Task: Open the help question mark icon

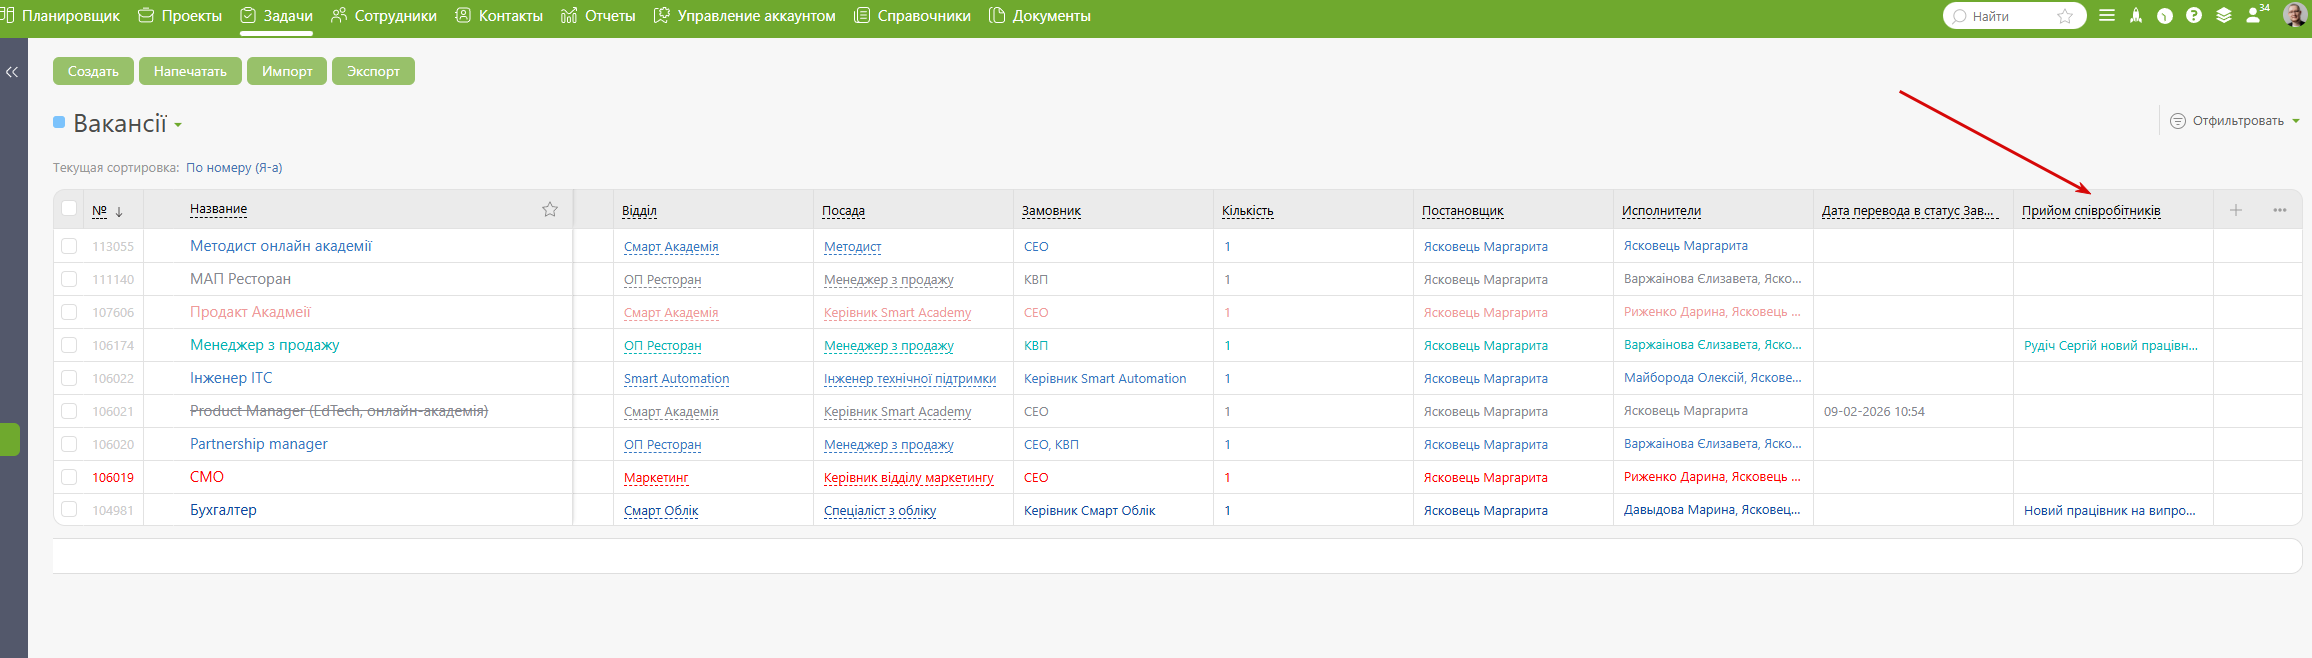Action: tap(2194, 16)
